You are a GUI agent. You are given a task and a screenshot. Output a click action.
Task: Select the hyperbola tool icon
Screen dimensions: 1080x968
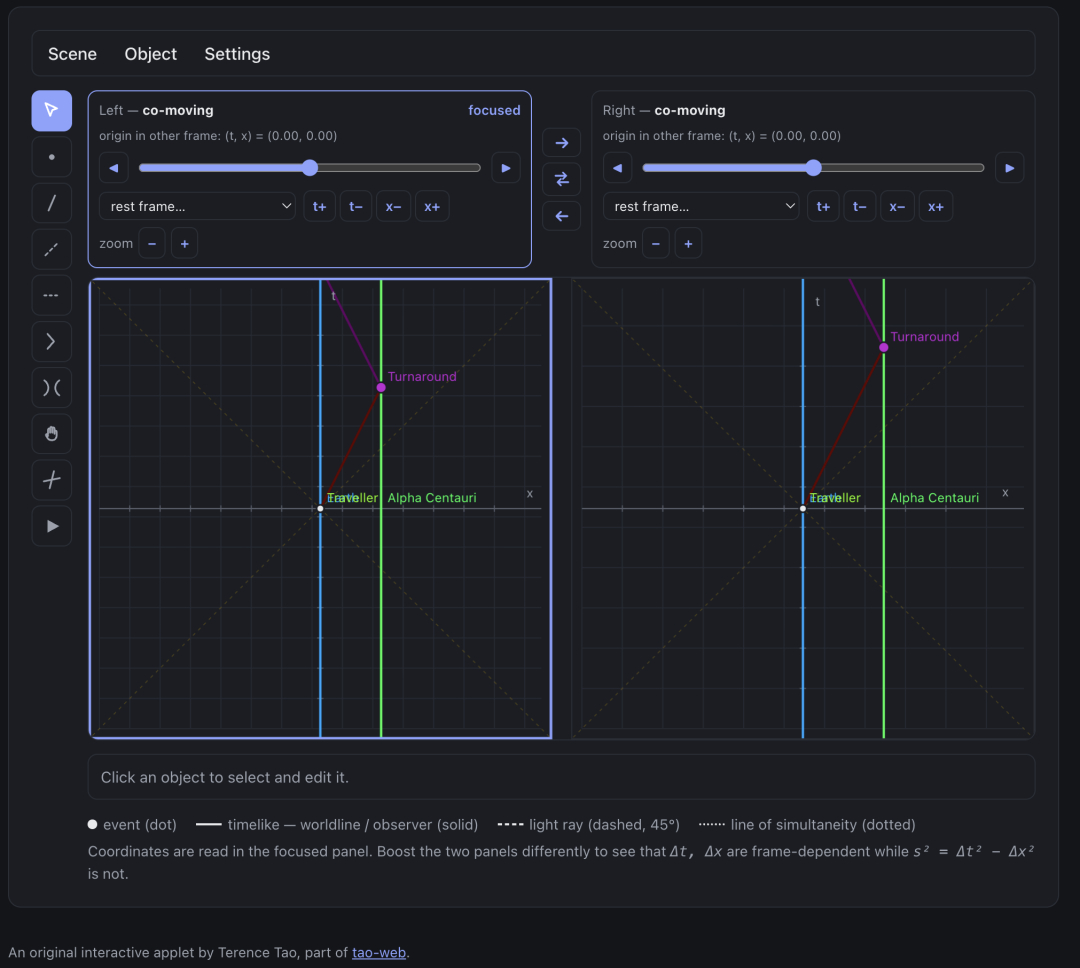[52, 388]
